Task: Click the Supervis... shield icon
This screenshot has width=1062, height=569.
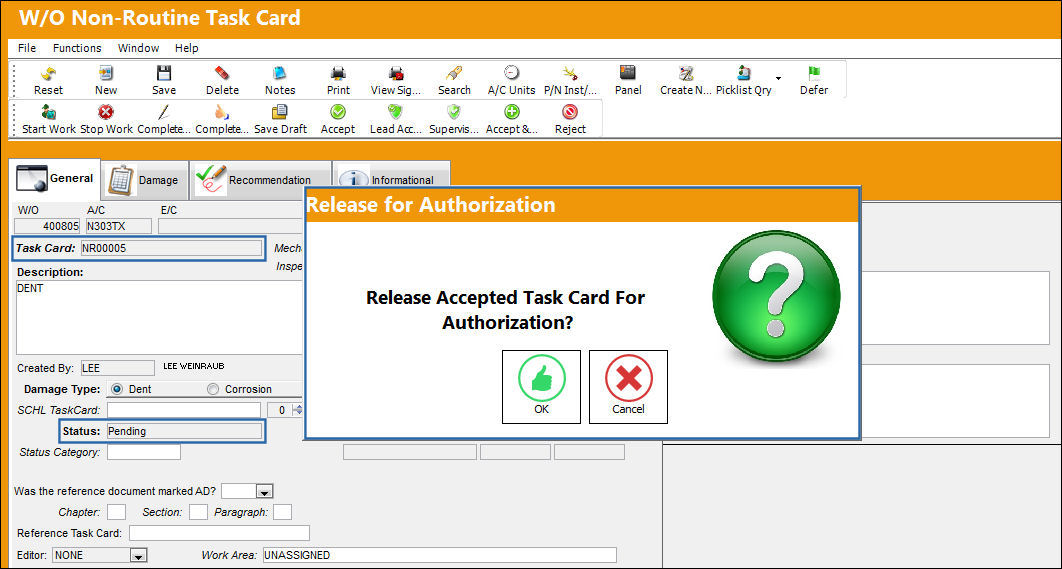Action: point(454,112)
